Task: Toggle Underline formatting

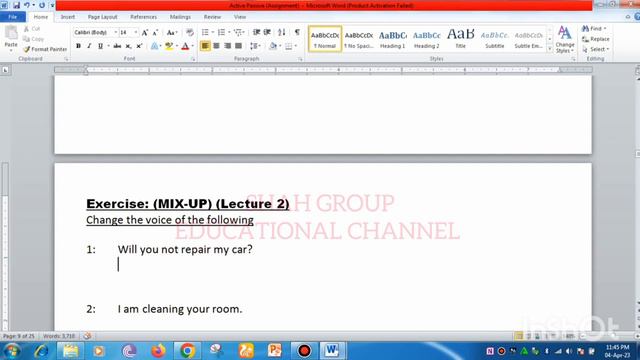Action: 100,46
